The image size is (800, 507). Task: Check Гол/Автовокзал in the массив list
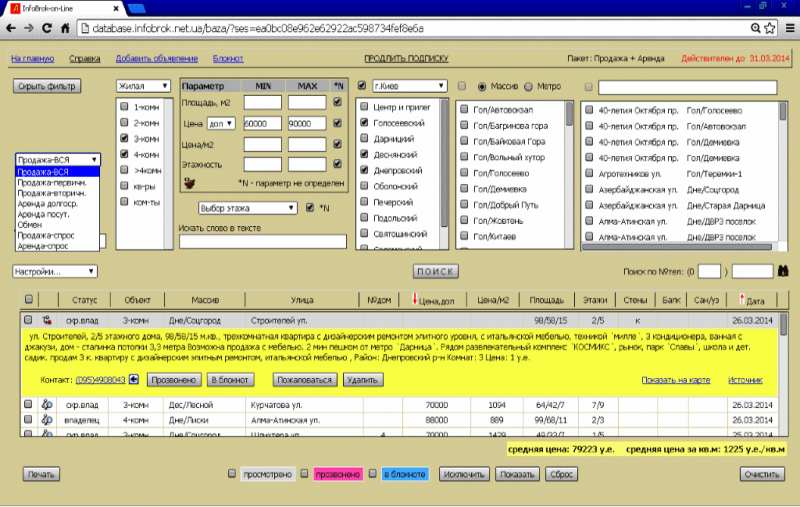click(x=464, y=109)
